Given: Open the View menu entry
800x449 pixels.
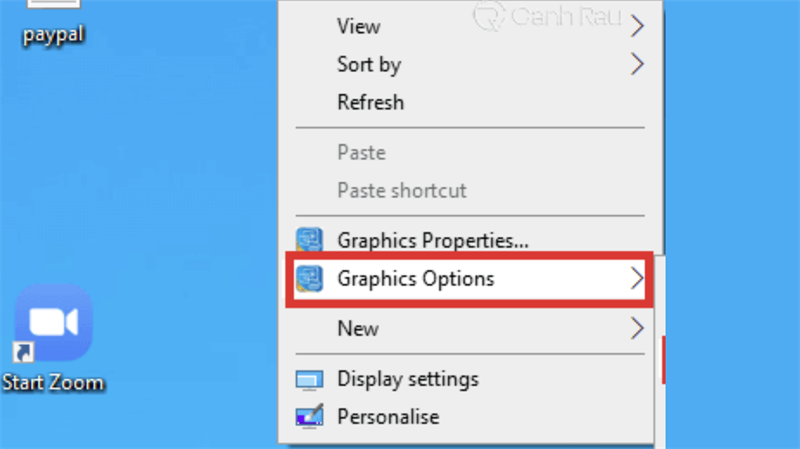Looking at the screenshot, I should (x=359, y=27).
